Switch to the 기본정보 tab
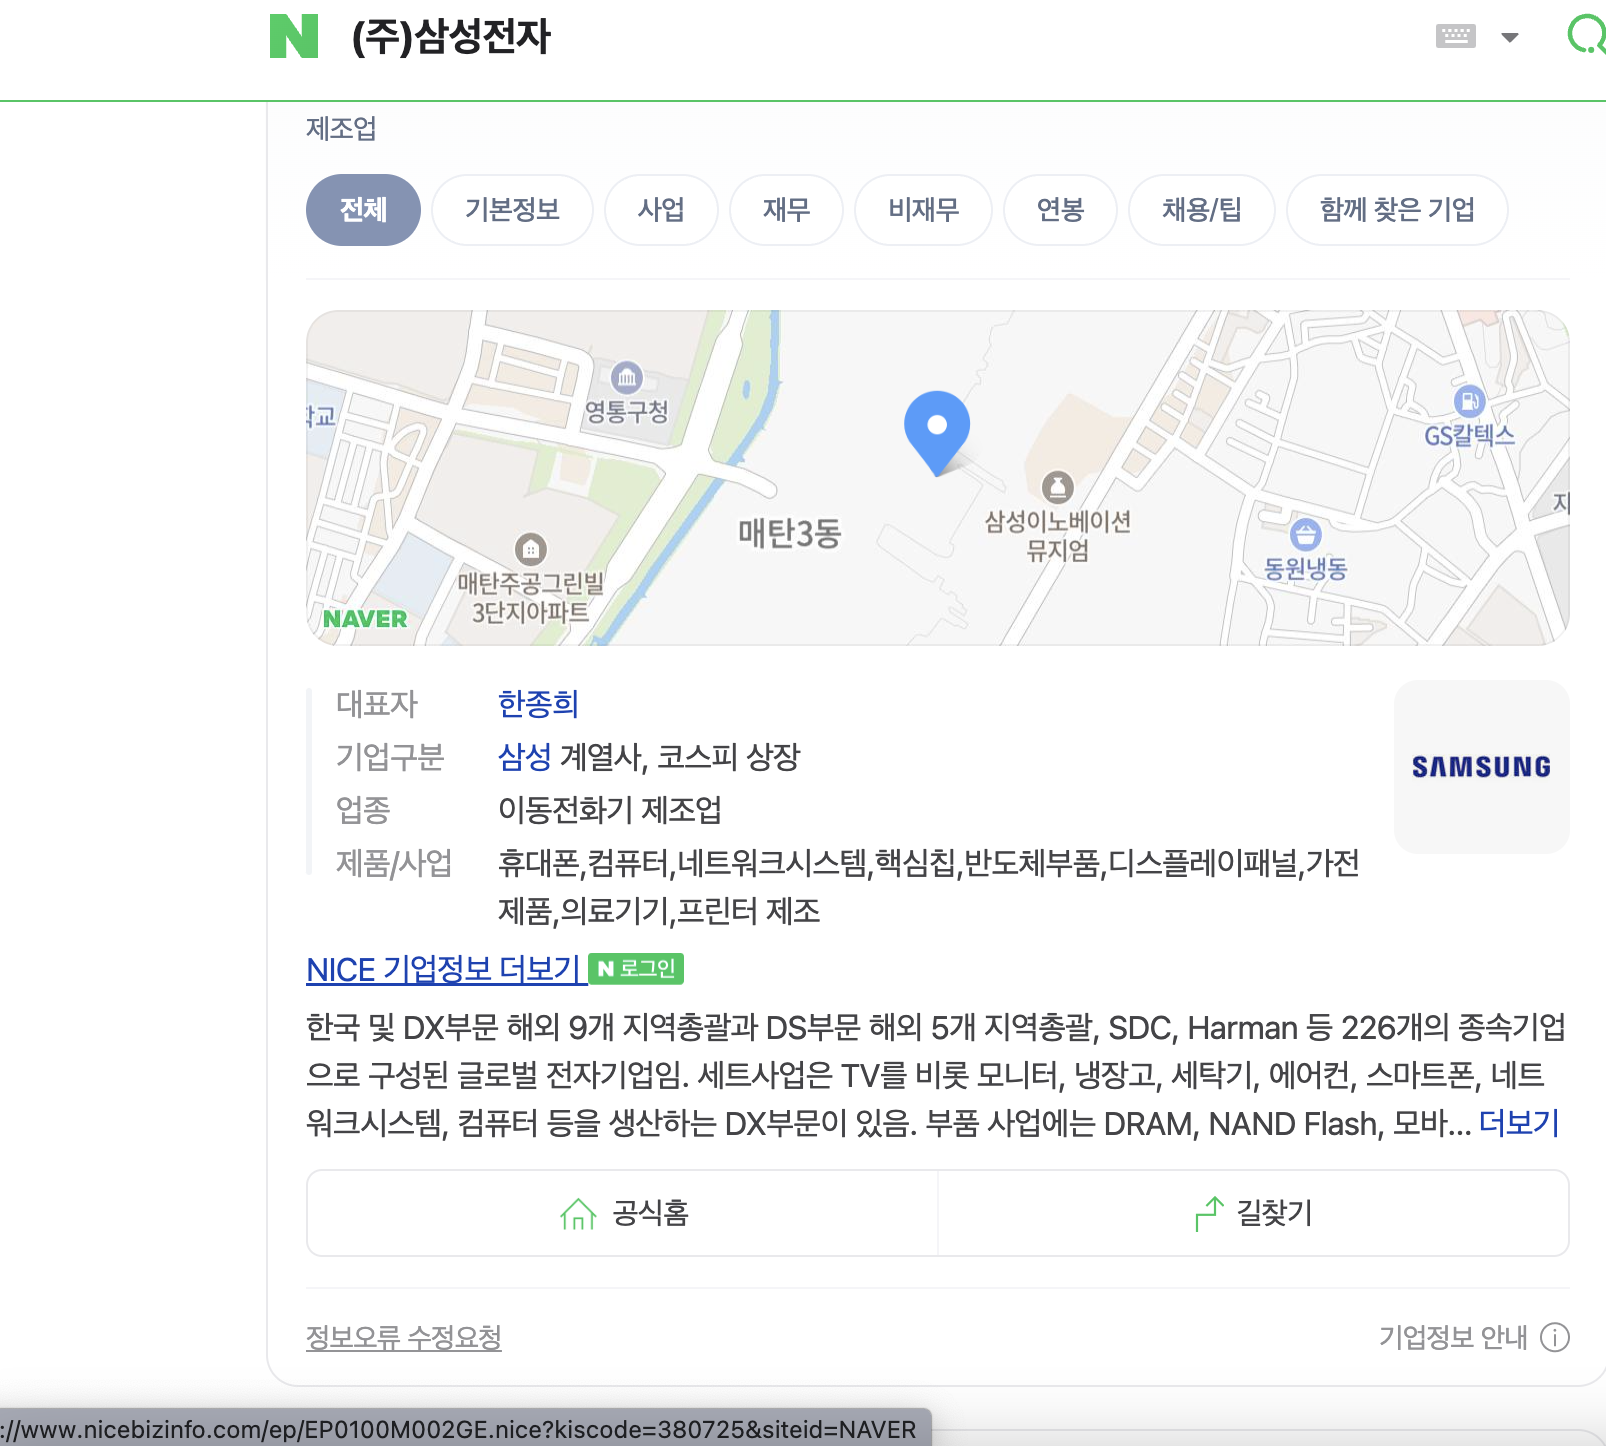This screenshot has height=1446, width=1606. tap(512, 210)
